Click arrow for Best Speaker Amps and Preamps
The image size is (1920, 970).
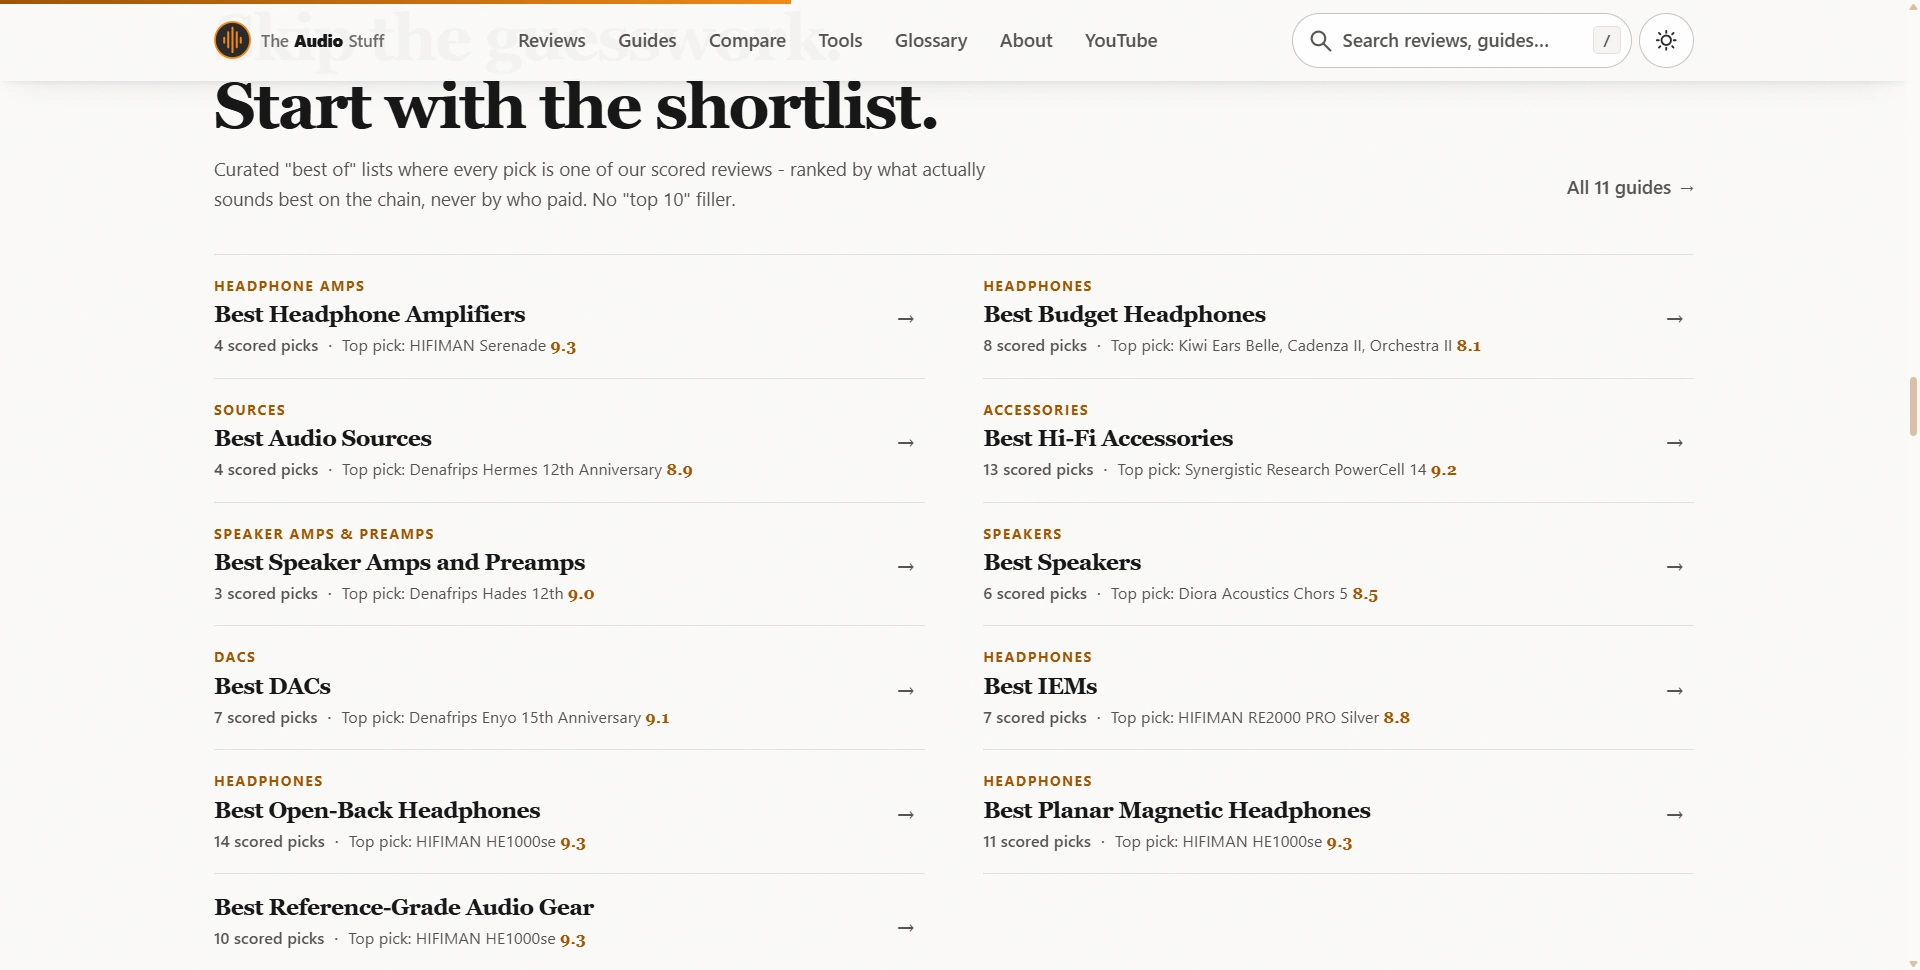click(x=906, y=566)
